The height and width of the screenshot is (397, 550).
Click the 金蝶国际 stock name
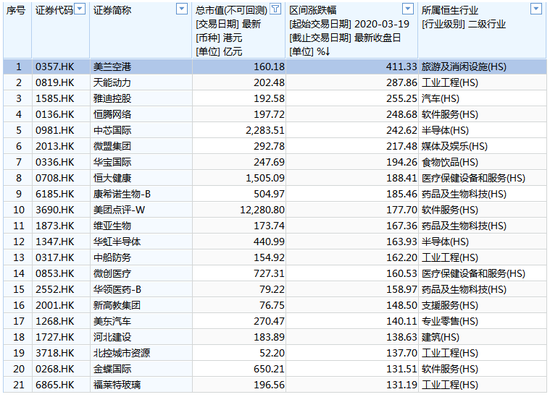(112, 369)
